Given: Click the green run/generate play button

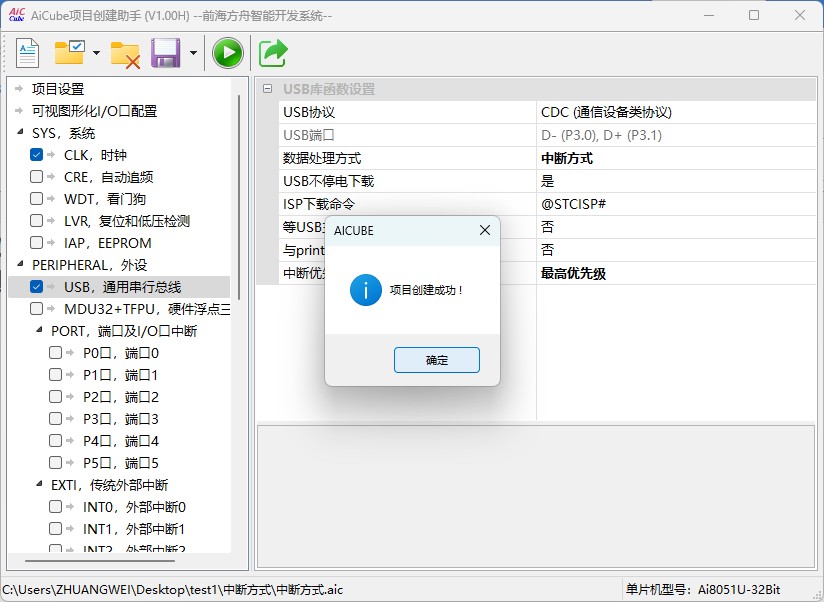Looking at the screenshot, I should tap(228, 53).
